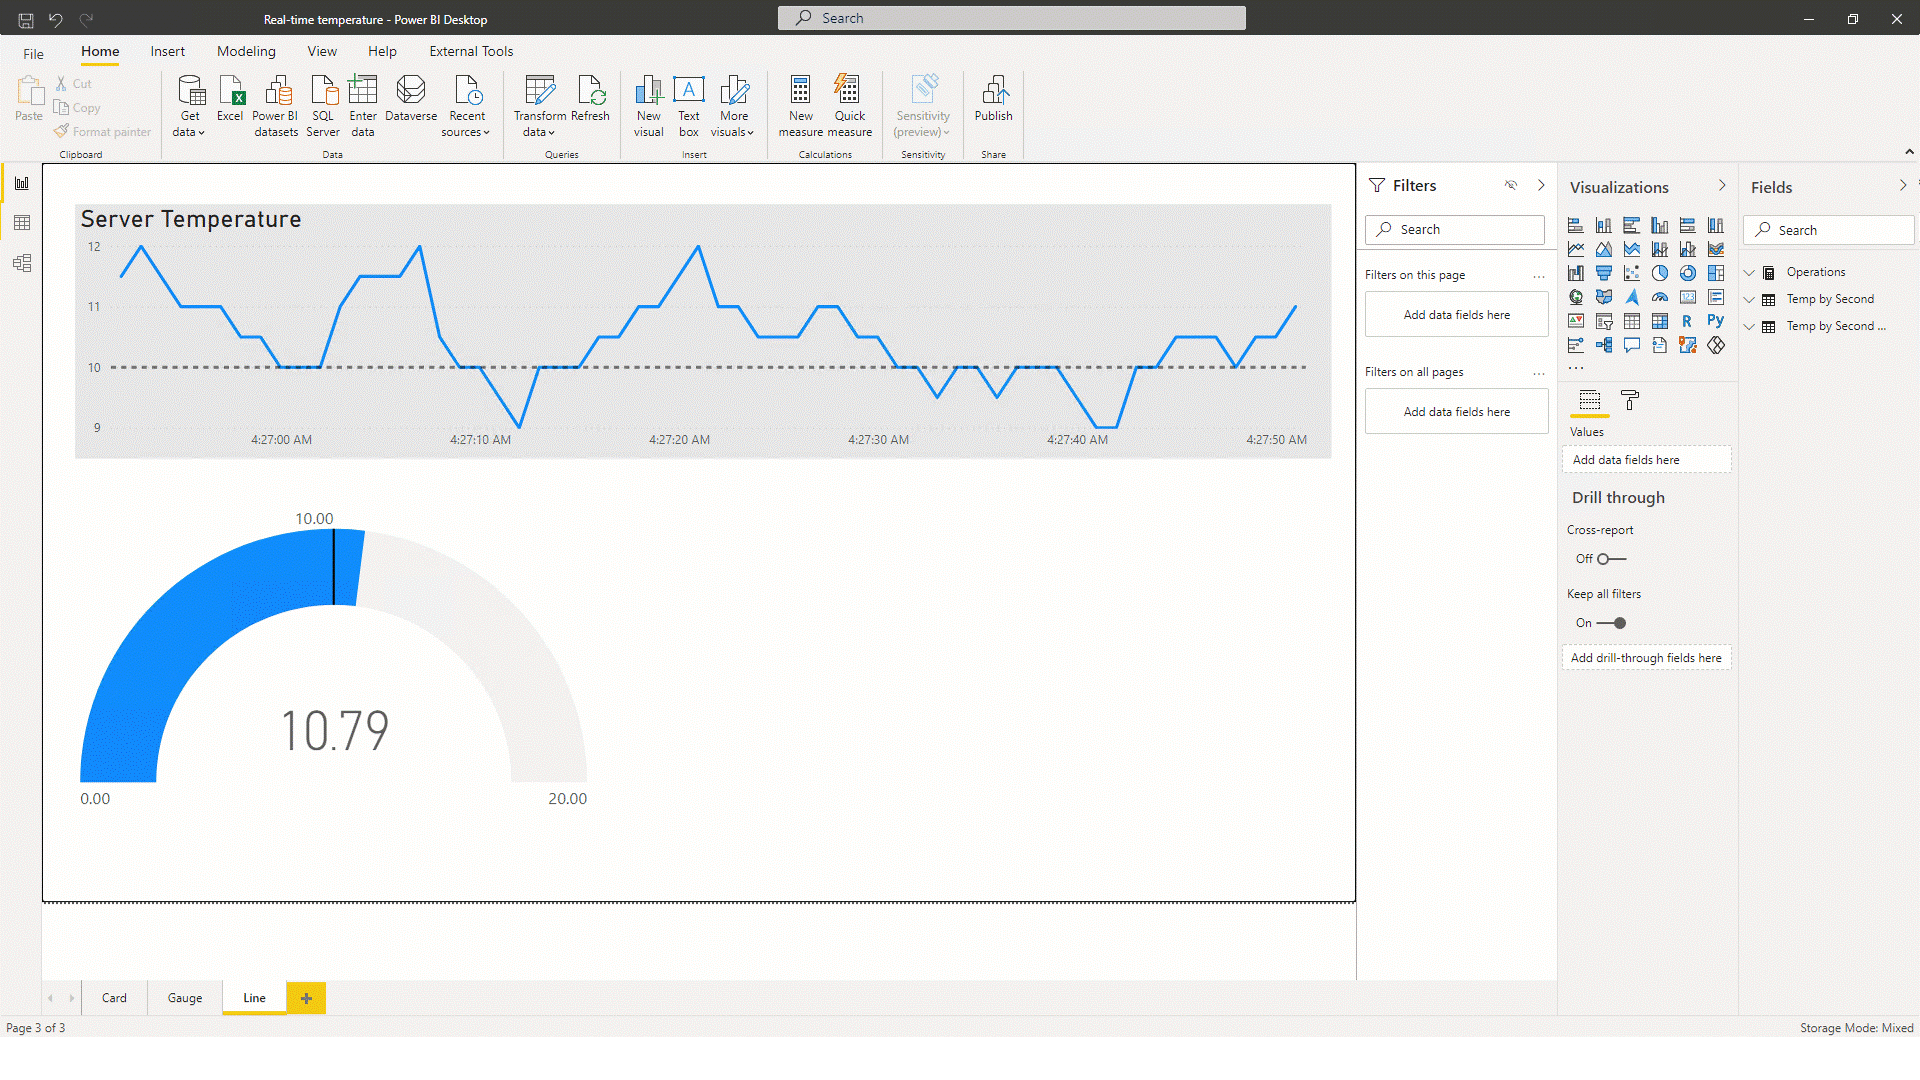
Task: Disable Keep all filters toggle
Action: click(x=1614, y=621)
